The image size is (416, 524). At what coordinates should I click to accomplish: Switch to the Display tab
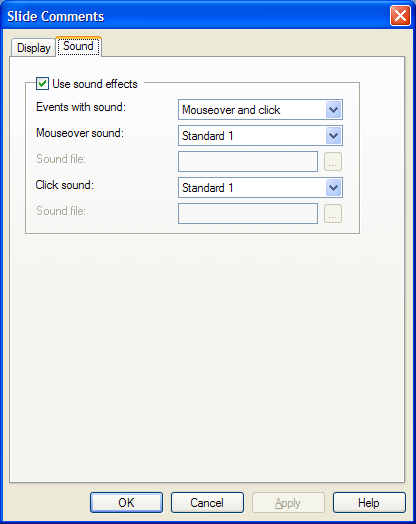point(33,48)
